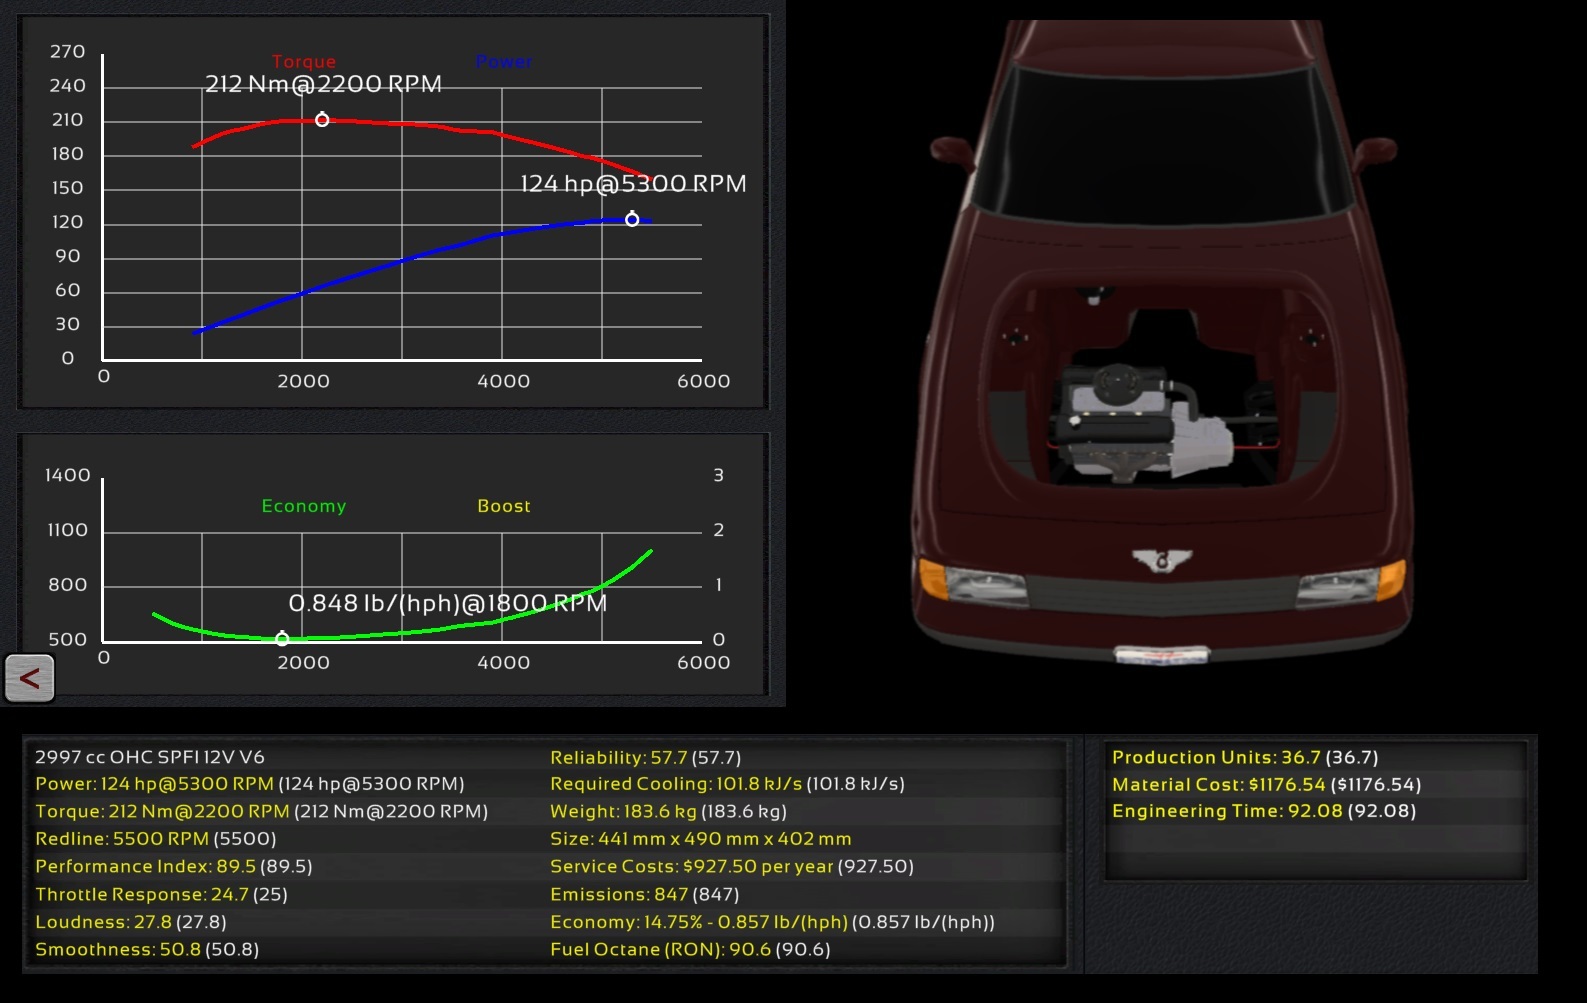1587x1003 pixels.
Task: Select the torque peak marker at 2200 RPM
Action: pos(322,120)
